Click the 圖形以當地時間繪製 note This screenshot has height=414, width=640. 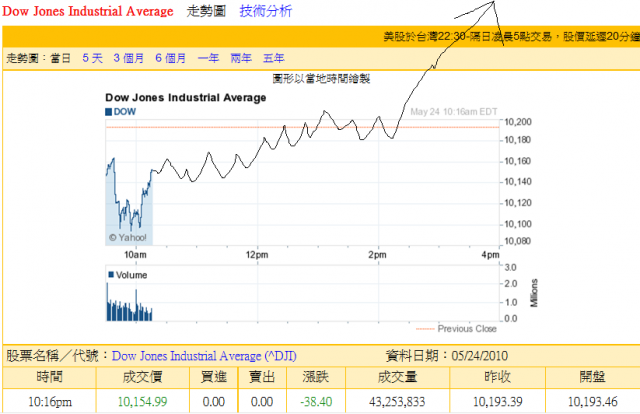click(x=321, y=78)
